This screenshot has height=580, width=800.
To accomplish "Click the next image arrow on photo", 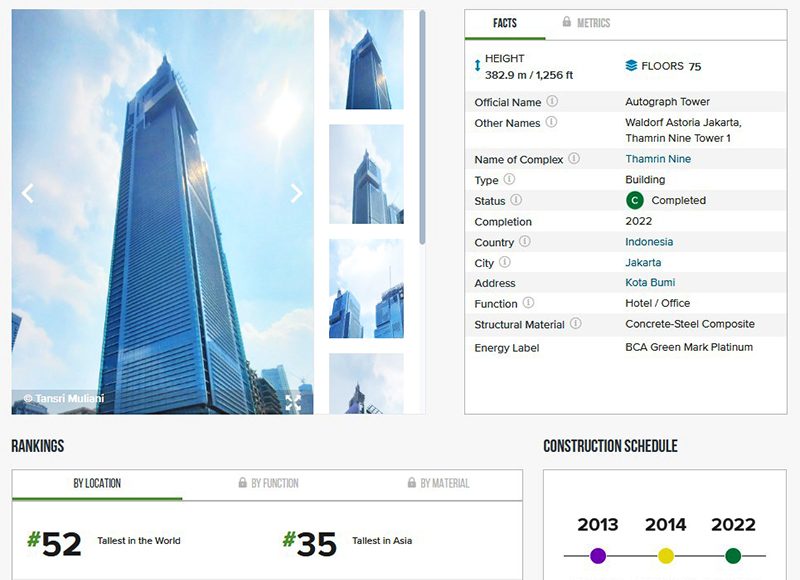I will coord(296,194).
